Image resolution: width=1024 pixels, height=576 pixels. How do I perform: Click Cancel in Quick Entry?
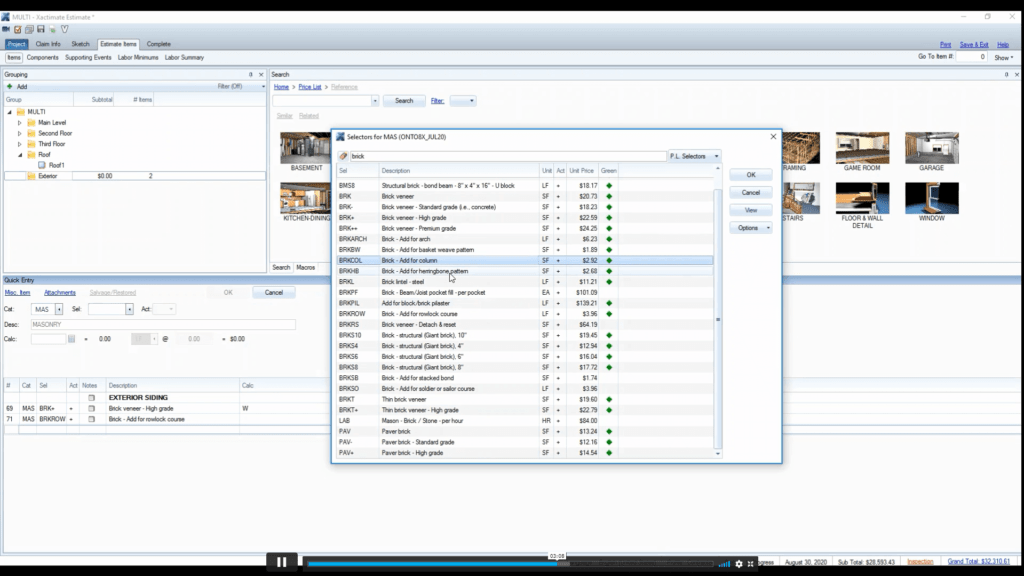274,293
